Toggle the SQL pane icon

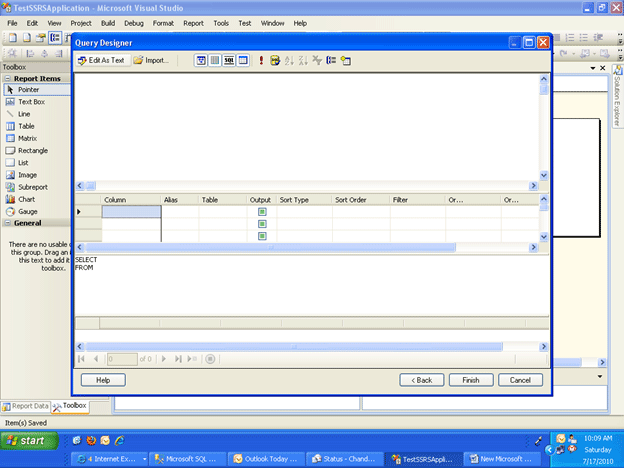[x=229, y=60]
